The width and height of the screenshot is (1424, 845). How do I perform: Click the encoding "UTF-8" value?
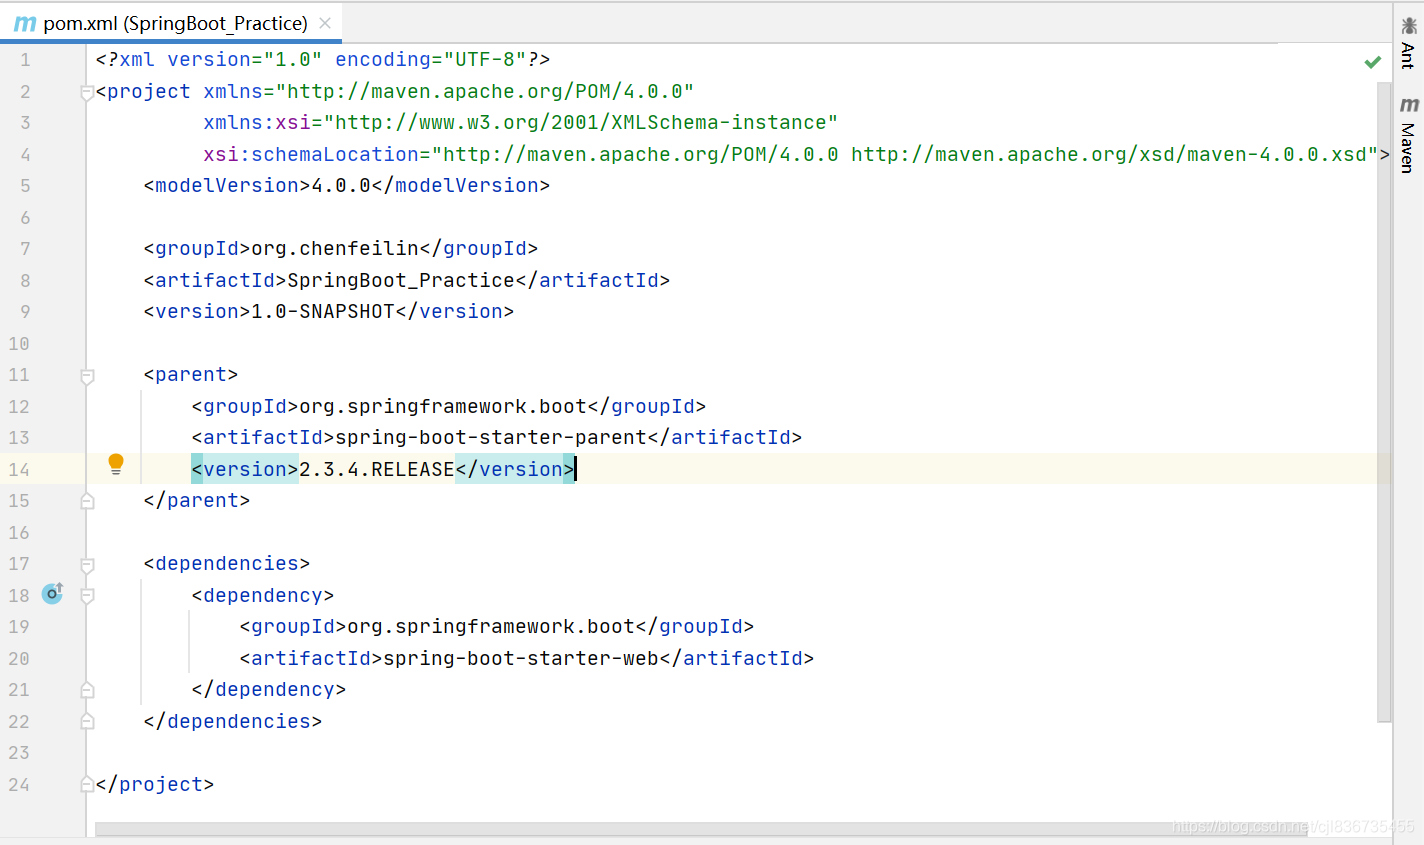point(485,60)
